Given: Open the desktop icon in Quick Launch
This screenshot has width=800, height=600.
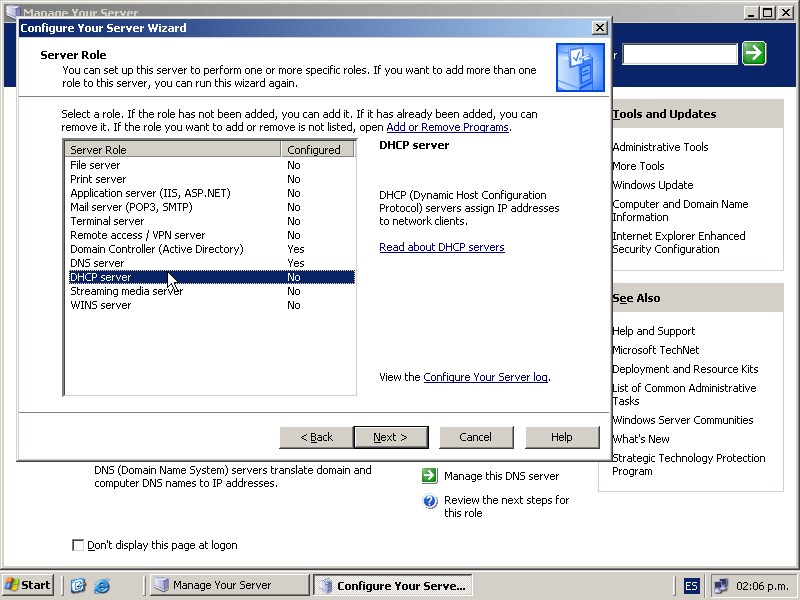Looking at the screenshot, I should 78,586.
